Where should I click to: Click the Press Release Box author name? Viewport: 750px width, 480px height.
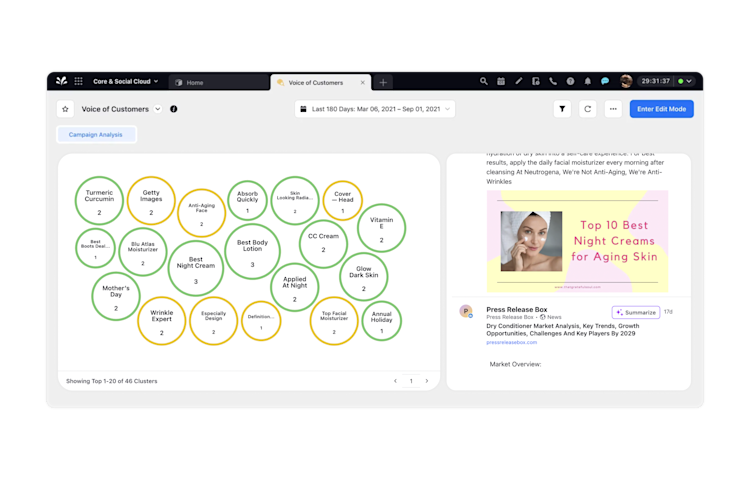[x=517, y=309]
